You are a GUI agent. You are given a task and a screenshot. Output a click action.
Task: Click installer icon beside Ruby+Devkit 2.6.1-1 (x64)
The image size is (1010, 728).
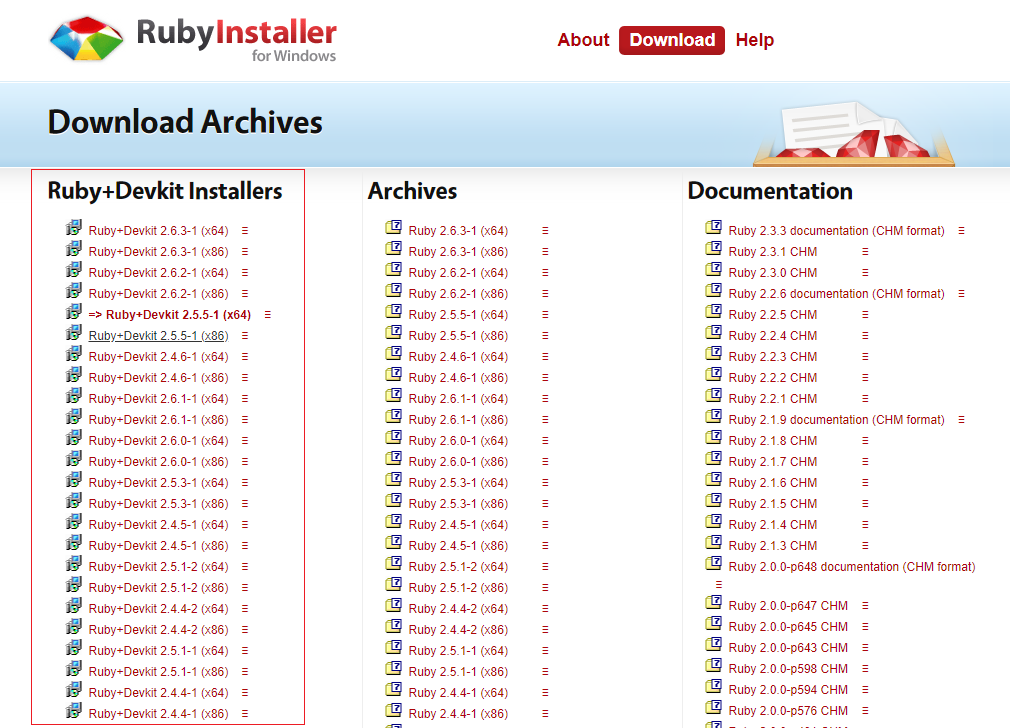pos(73,396)
